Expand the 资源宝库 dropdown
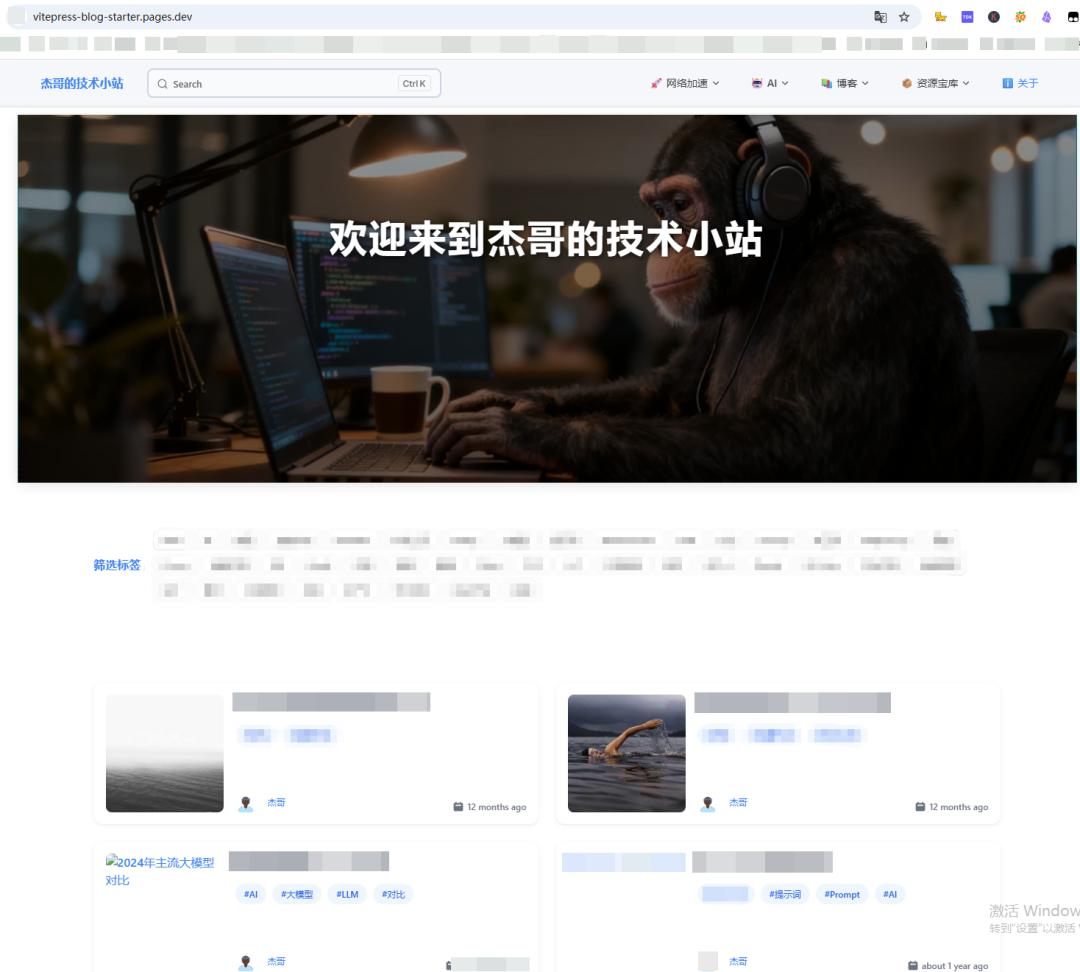Viewport: 1080px width, 972px height. [x=935, y=83]
